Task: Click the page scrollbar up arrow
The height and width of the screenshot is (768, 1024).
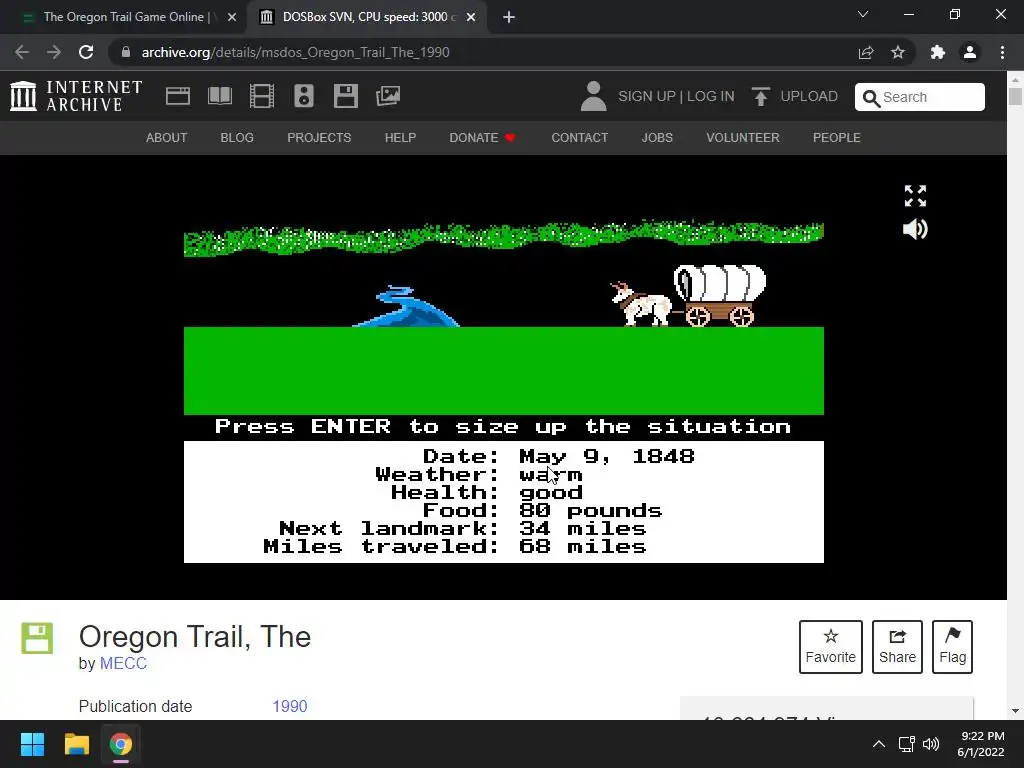Action: [1015, 79]
